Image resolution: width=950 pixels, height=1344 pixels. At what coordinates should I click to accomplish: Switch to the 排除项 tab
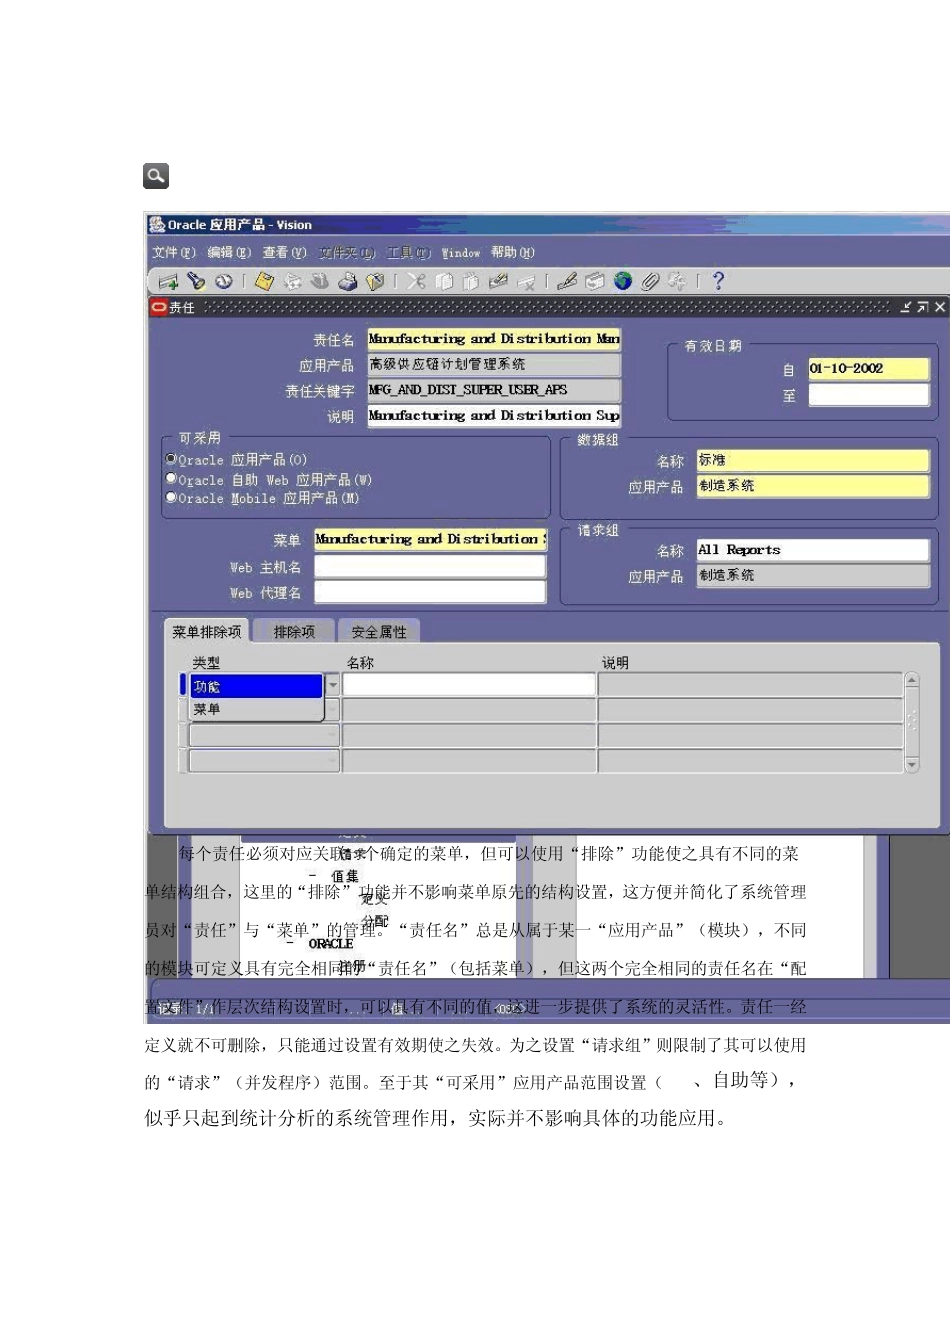294,632
